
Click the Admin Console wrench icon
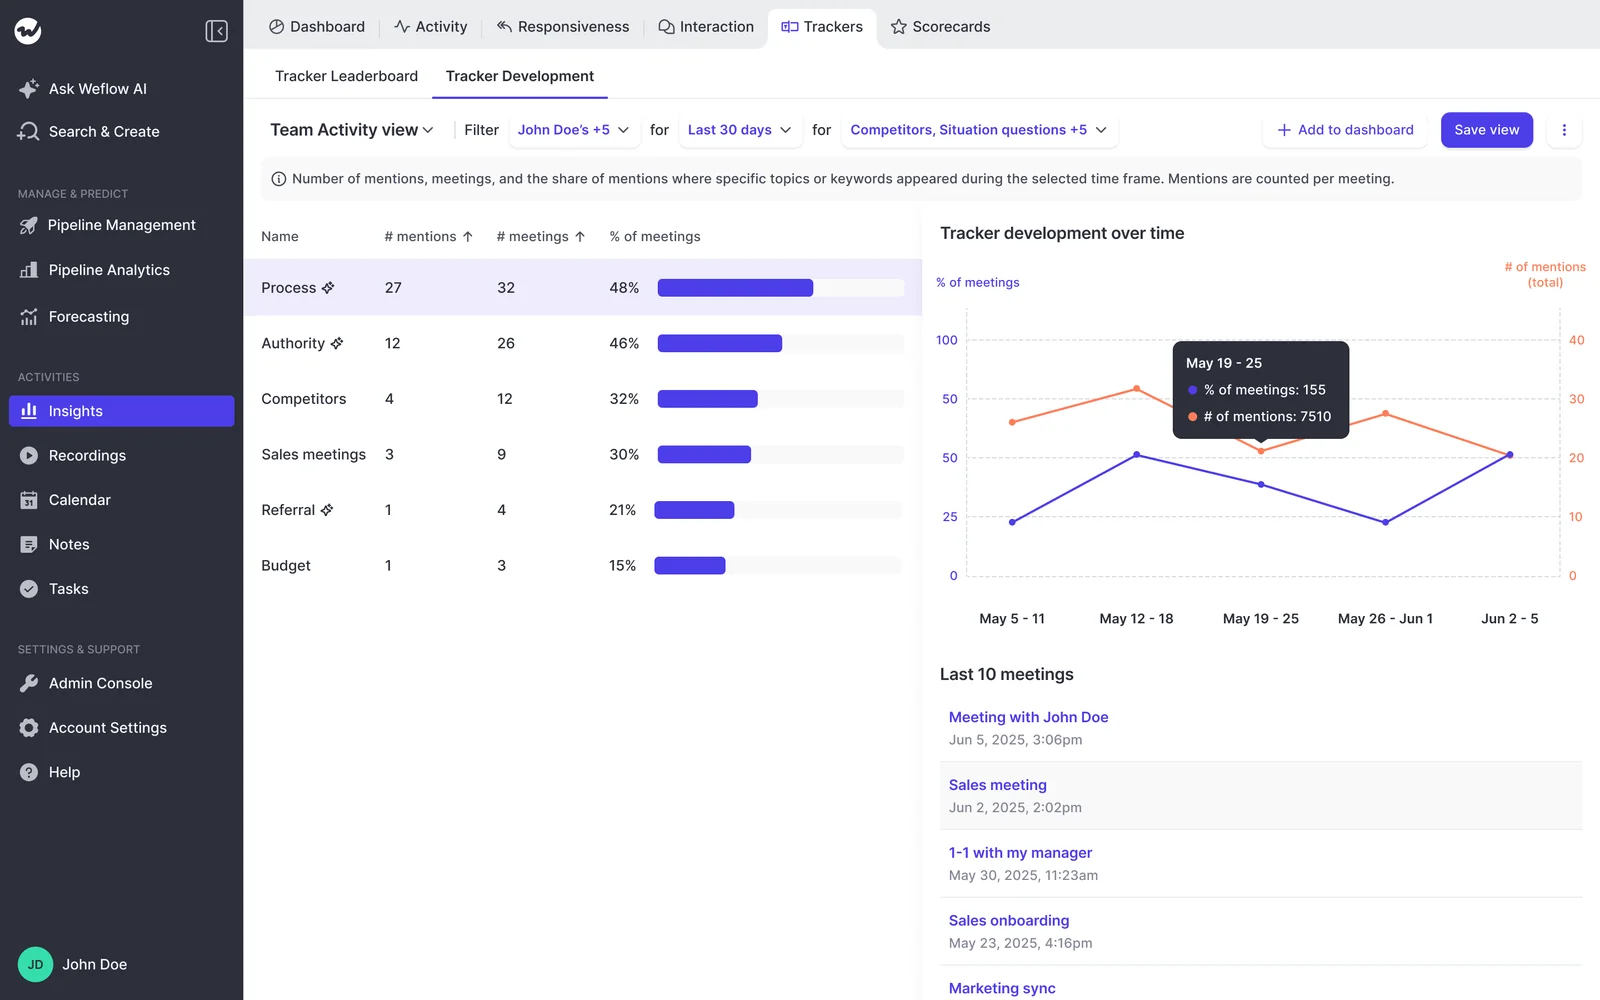[29, 683]
